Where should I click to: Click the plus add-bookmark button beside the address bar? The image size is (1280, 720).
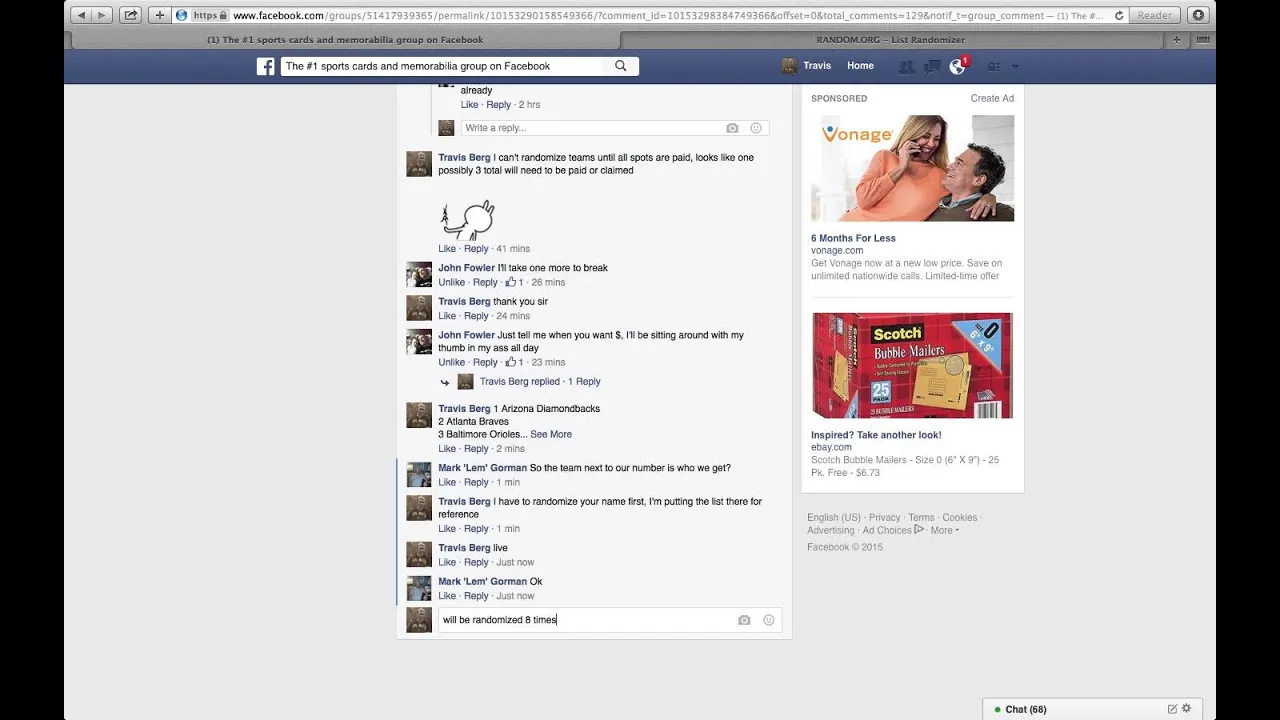click(x=159, y=15)
